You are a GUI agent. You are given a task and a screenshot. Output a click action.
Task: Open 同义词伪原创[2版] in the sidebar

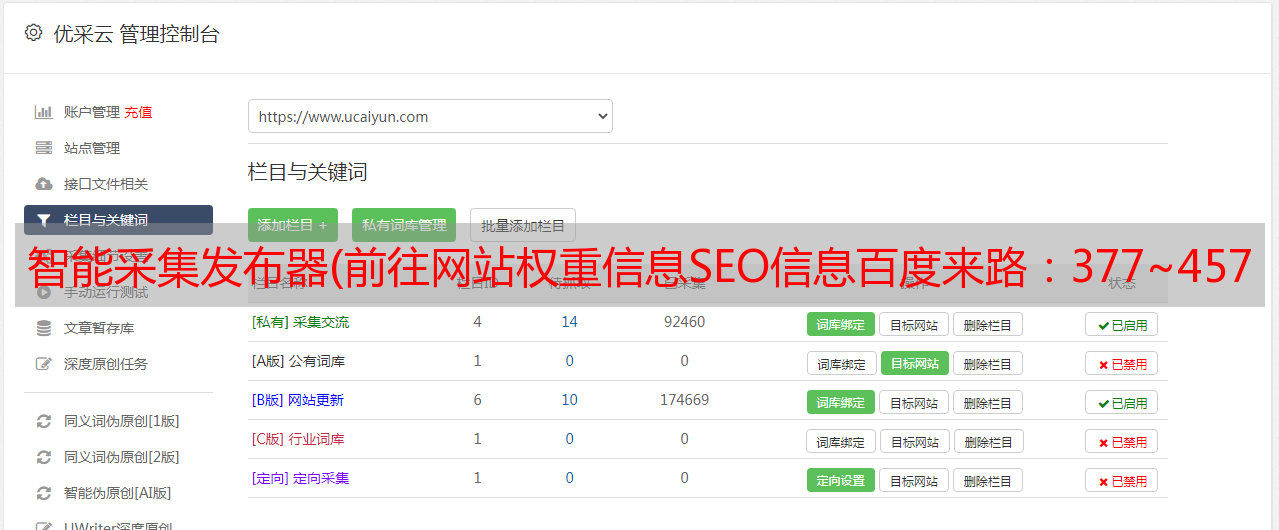click(122, 457)
